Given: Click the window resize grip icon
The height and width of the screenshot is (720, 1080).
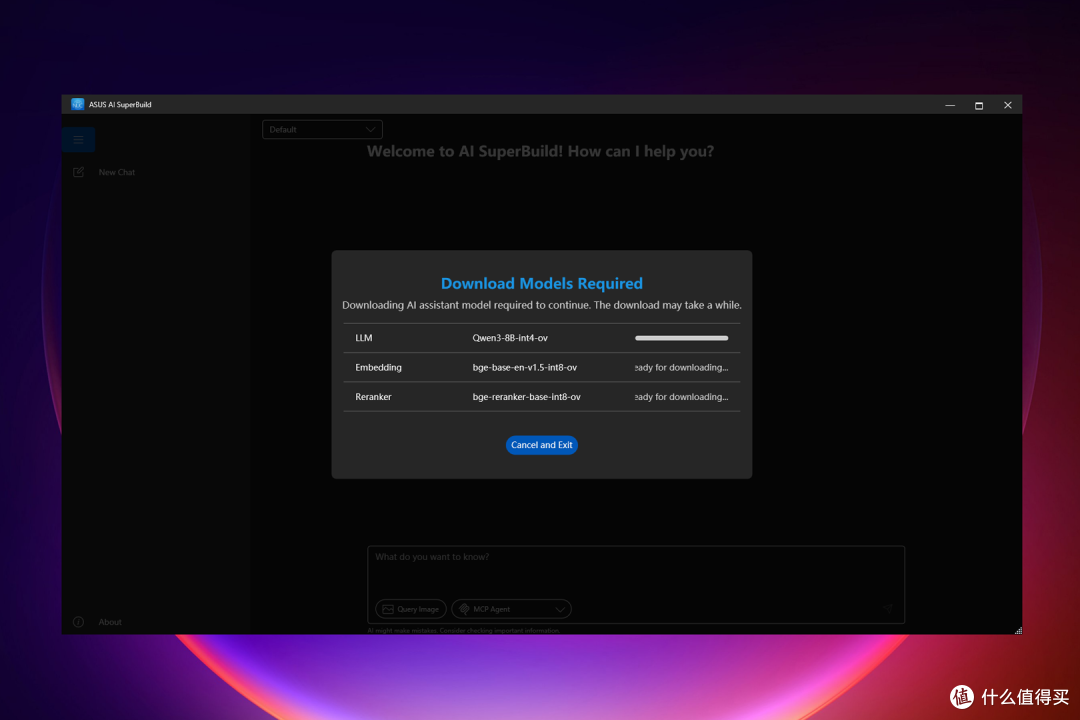Looking at the screenshot, I should point(1018,630).
